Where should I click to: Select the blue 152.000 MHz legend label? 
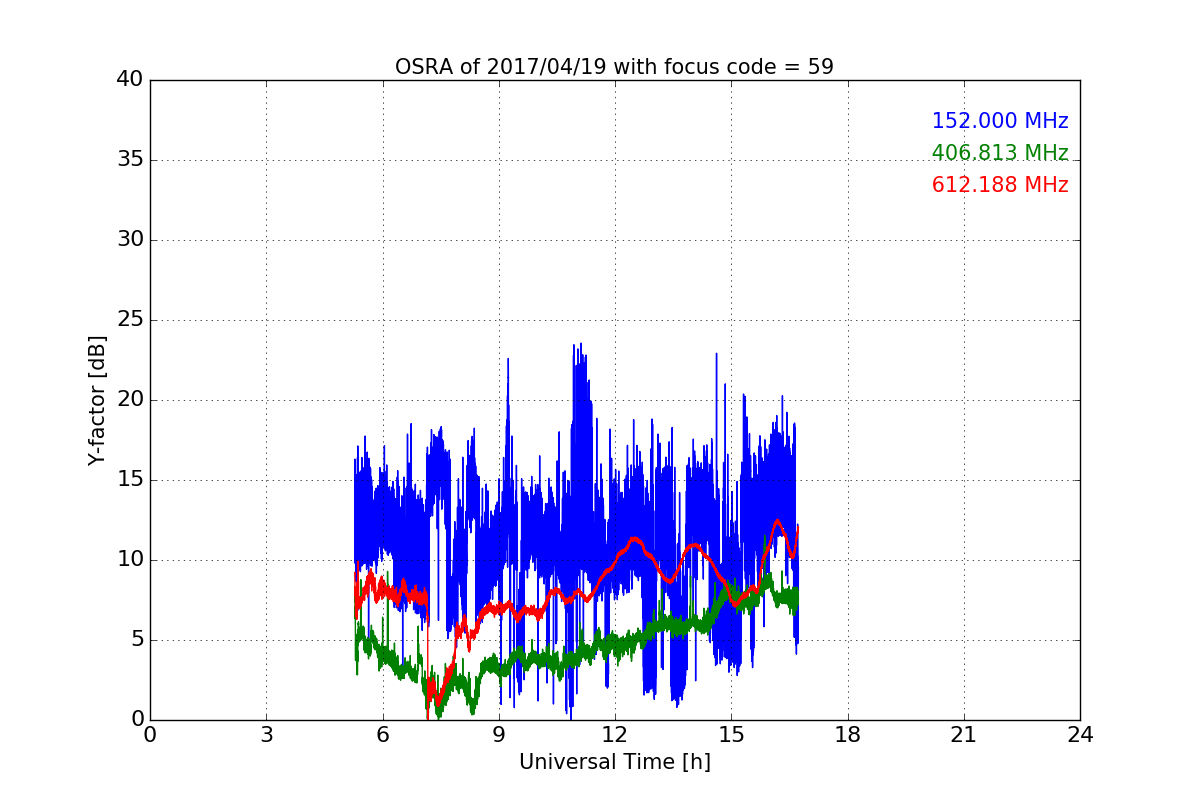pyautogui.click(x=1000, y=121)
